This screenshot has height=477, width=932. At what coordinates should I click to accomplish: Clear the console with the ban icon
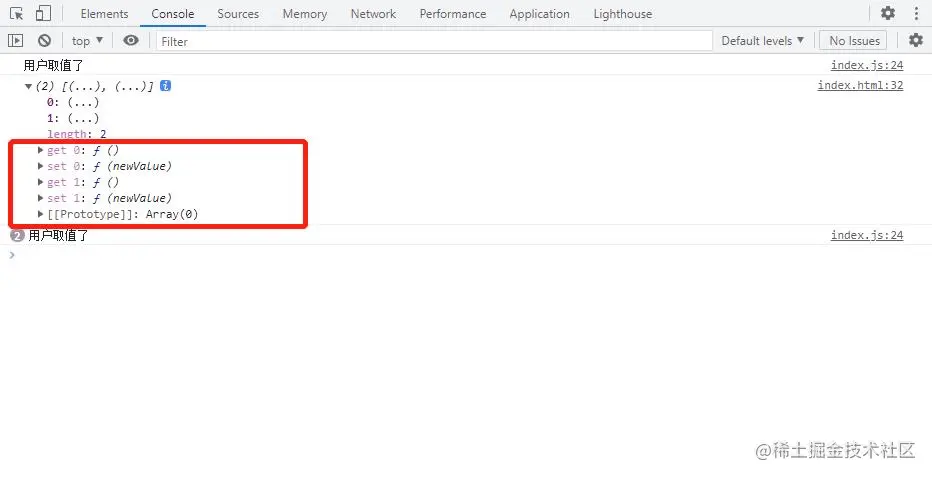point(45,40)
